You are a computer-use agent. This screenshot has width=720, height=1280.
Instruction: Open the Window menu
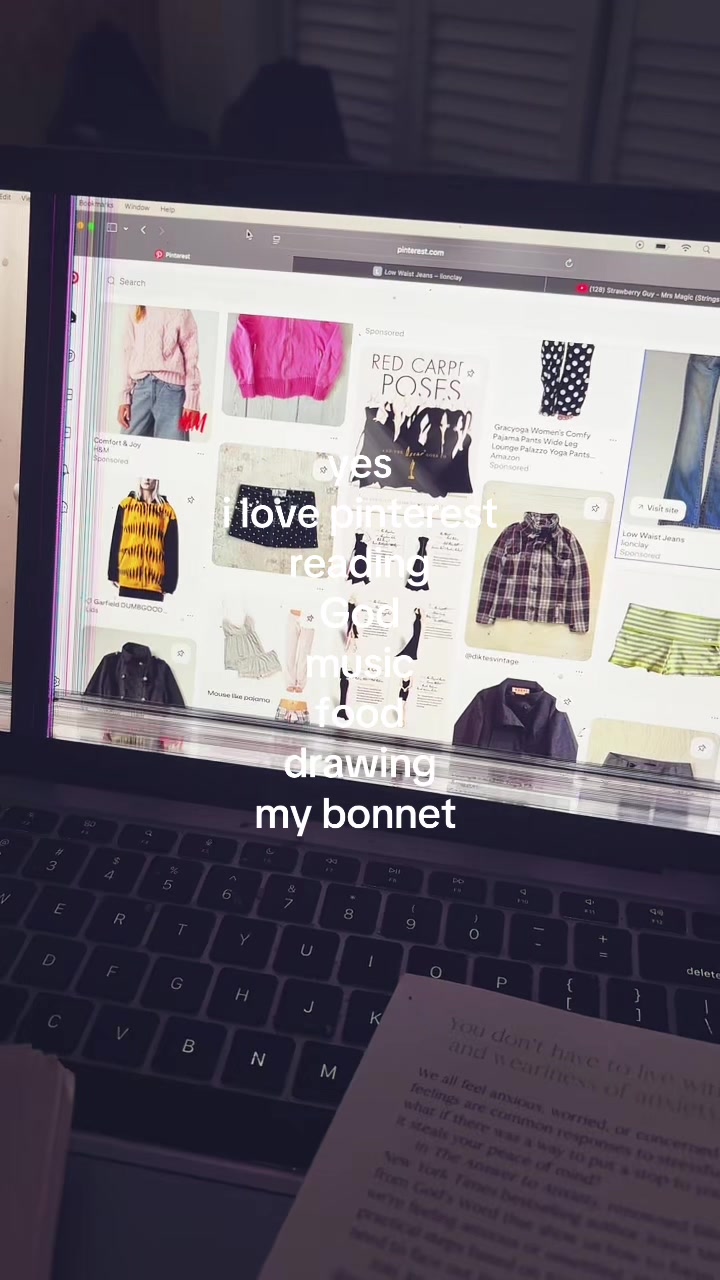136,207
